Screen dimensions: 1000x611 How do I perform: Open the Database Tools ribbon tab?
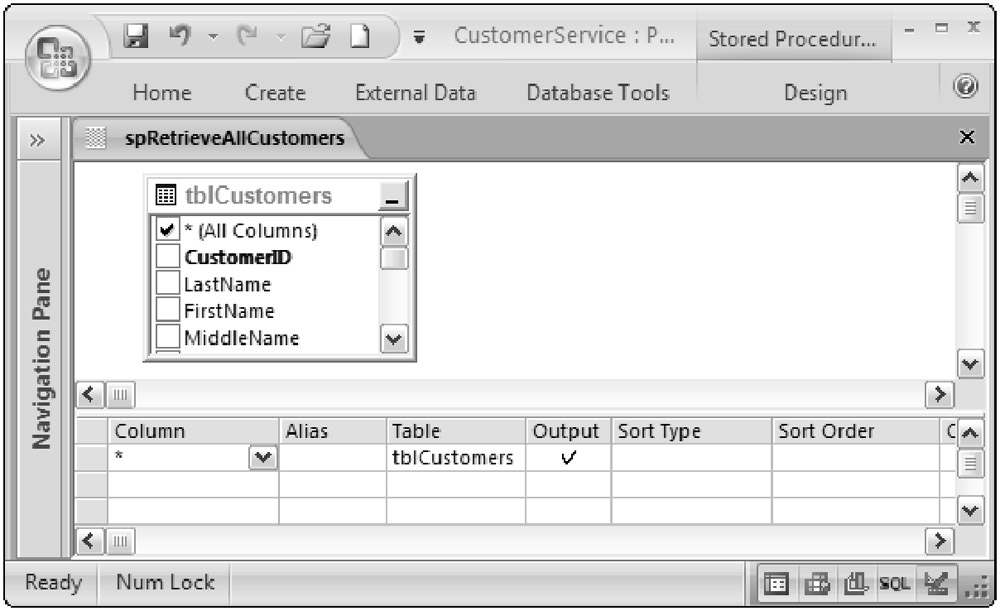pos(597,93)
